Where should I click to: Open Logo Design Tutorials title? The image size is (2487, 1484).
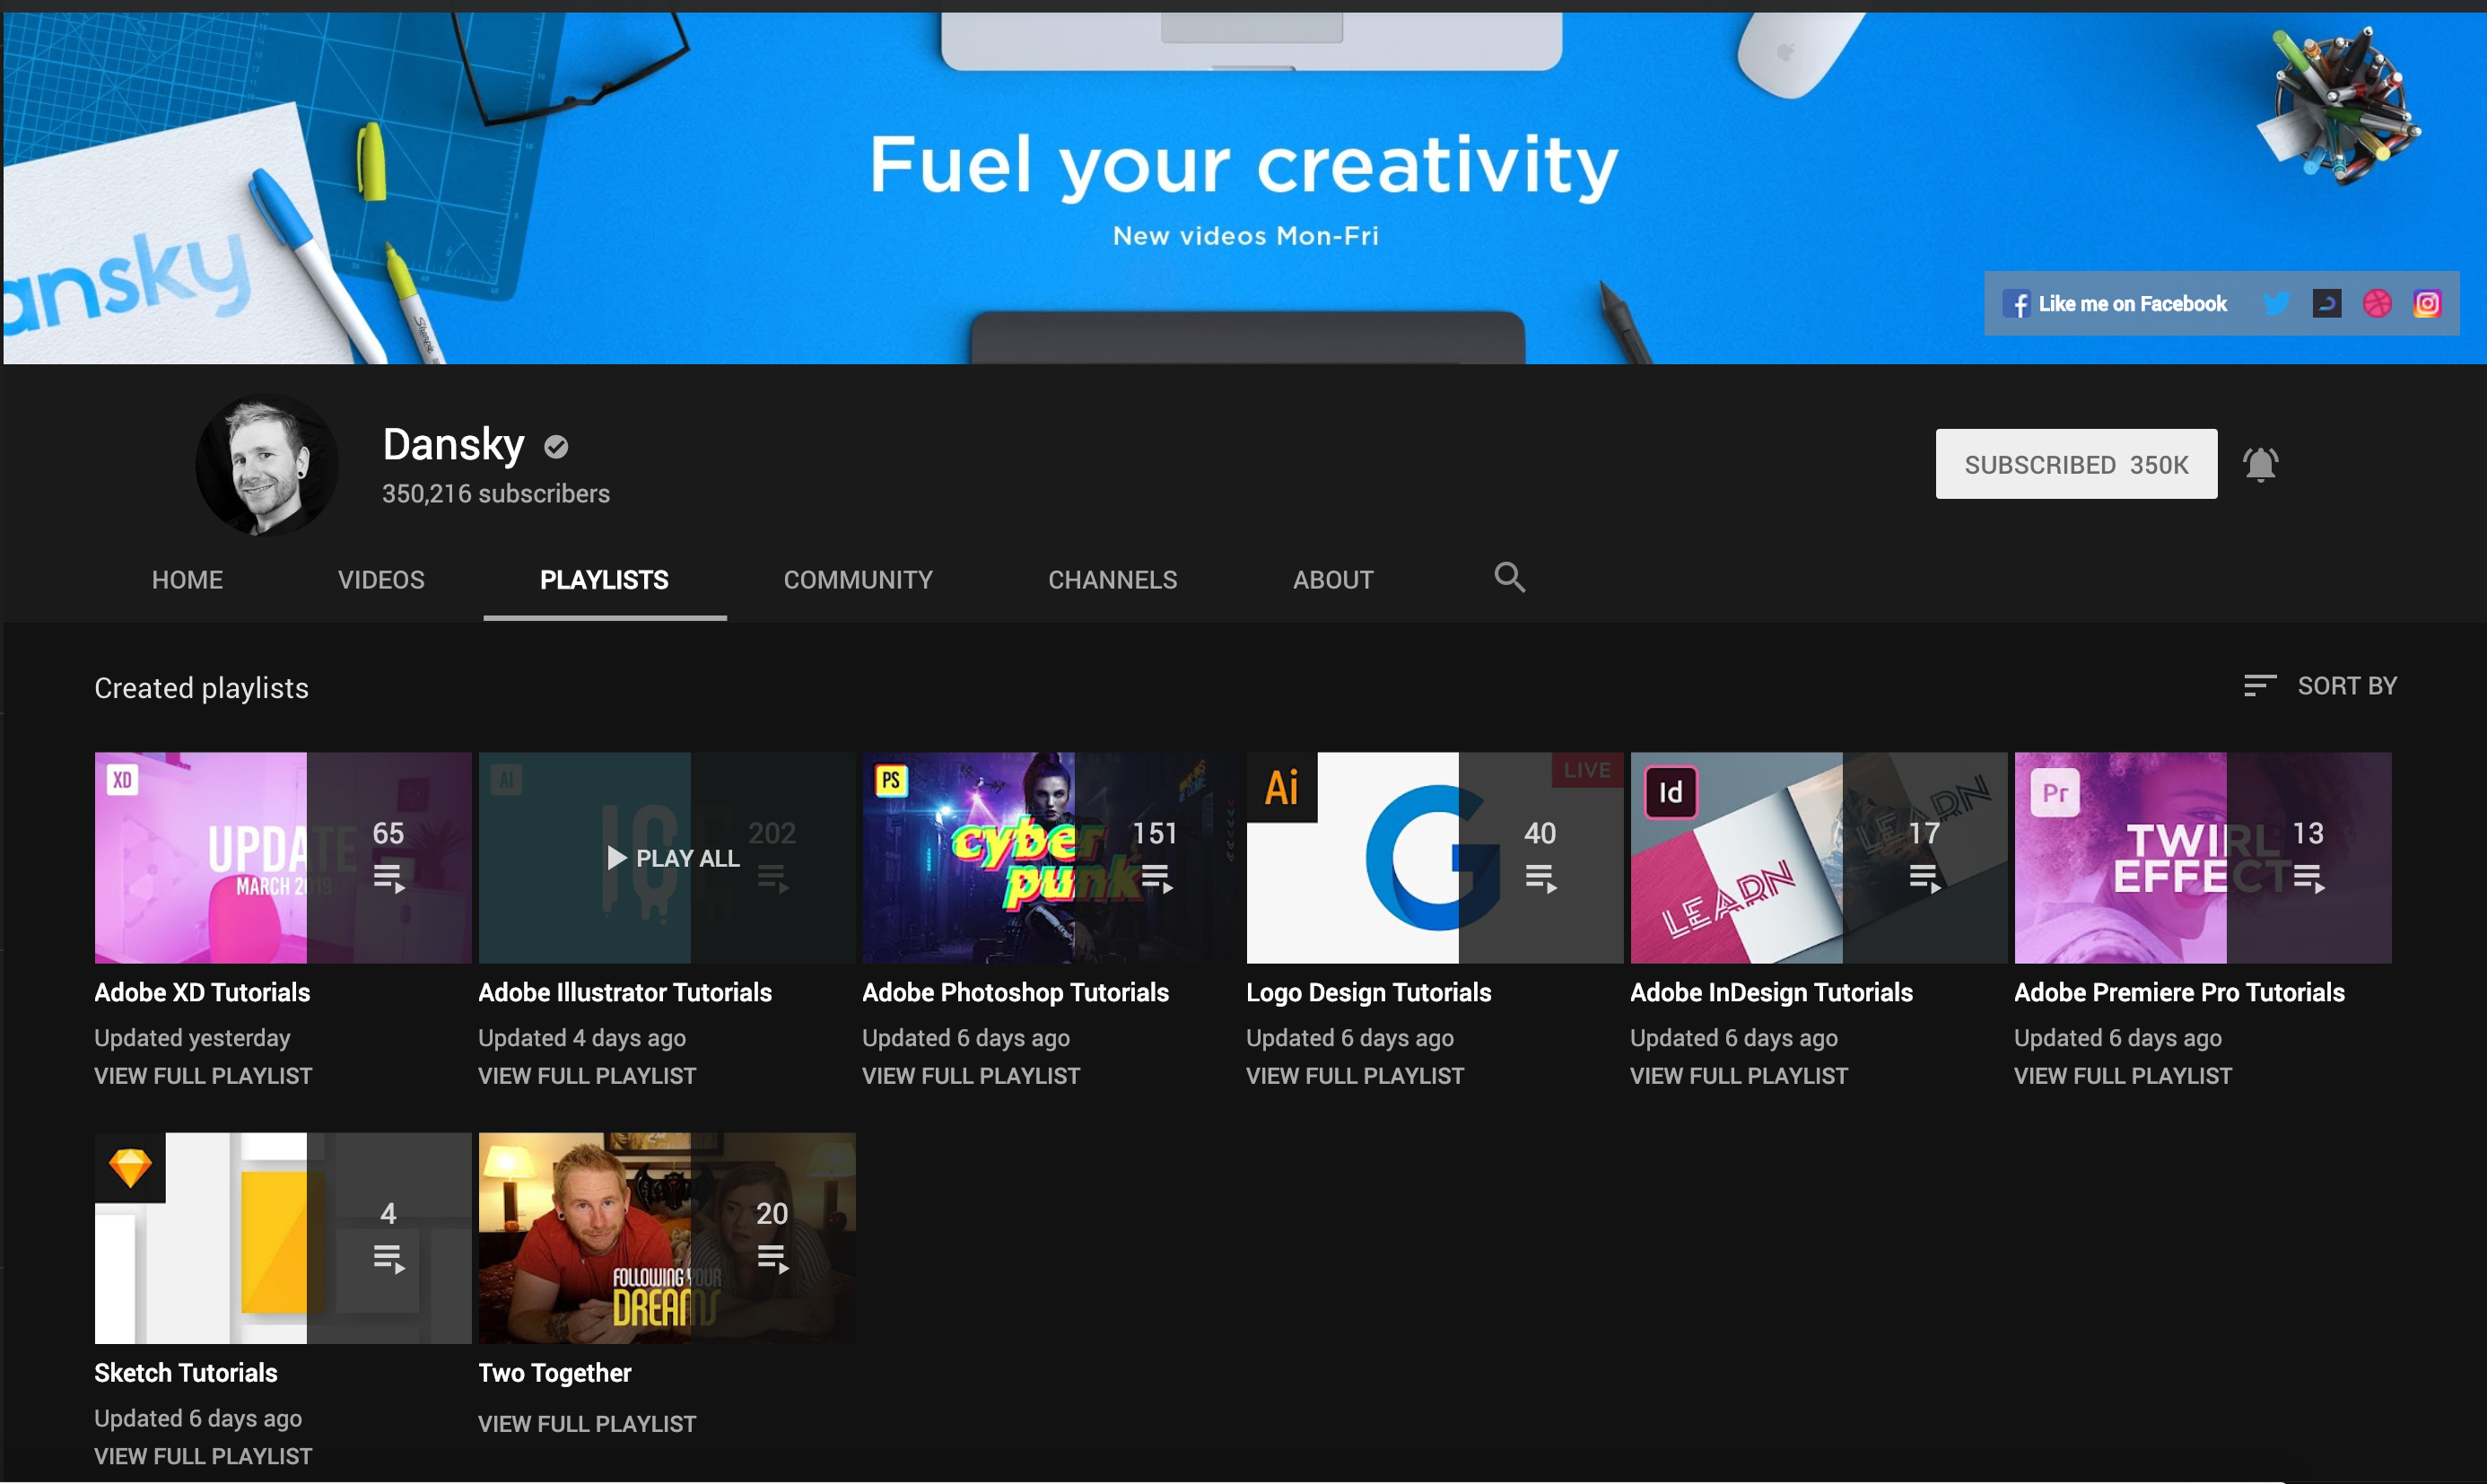click(x=1368, y=992)
